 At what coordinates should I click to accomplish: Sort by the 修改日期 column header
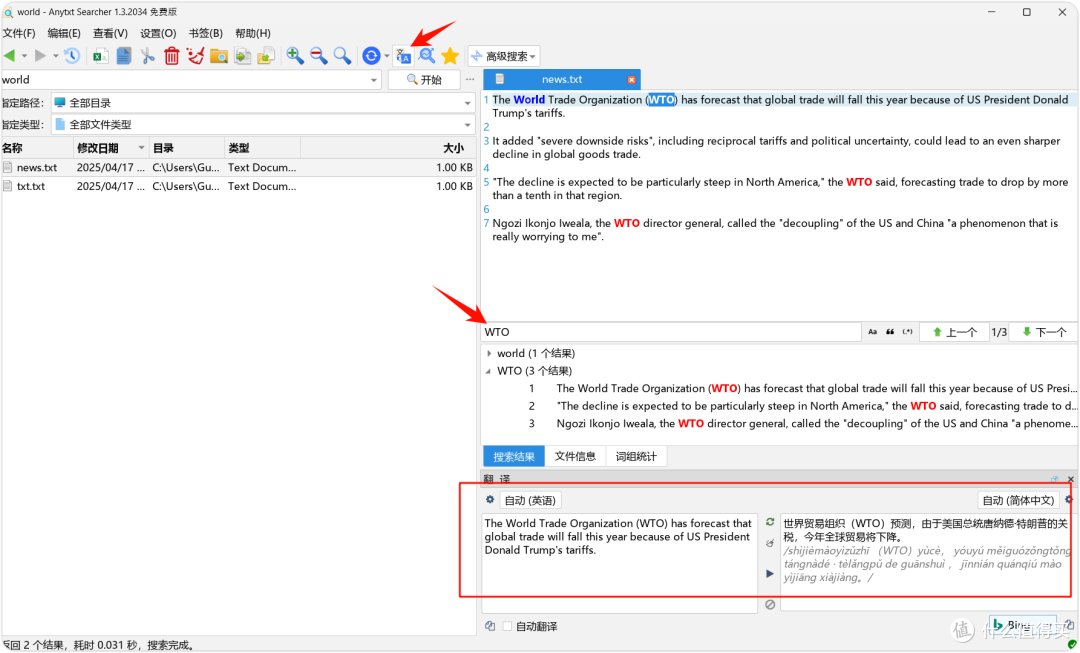click(x=110, y=148)
